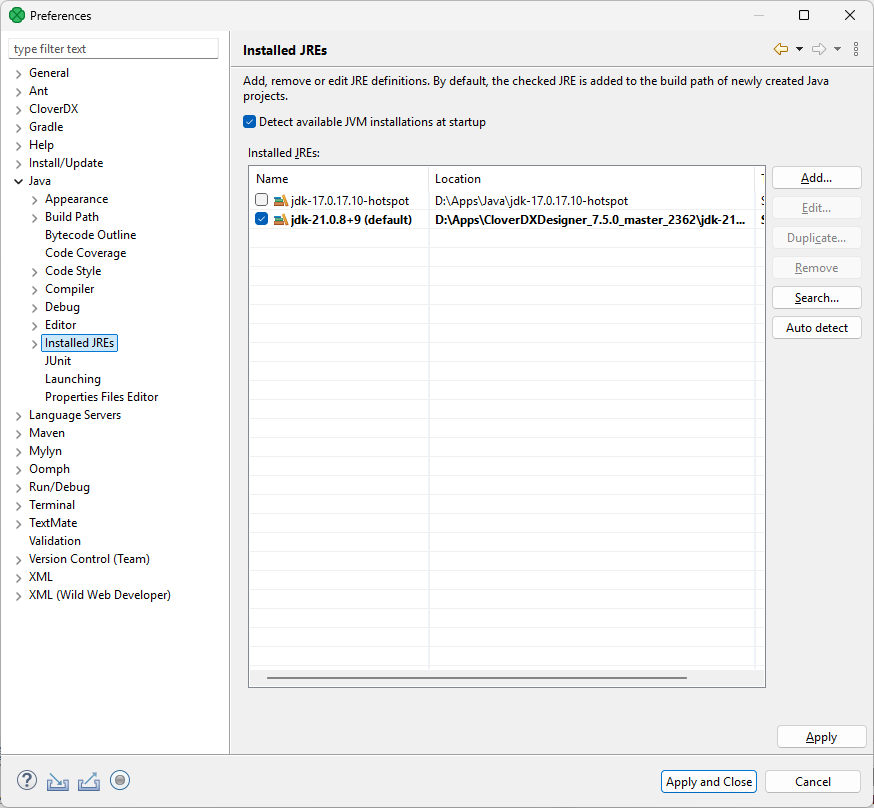
Task: Click the Search... button
Action: click(x=817, y=298)
